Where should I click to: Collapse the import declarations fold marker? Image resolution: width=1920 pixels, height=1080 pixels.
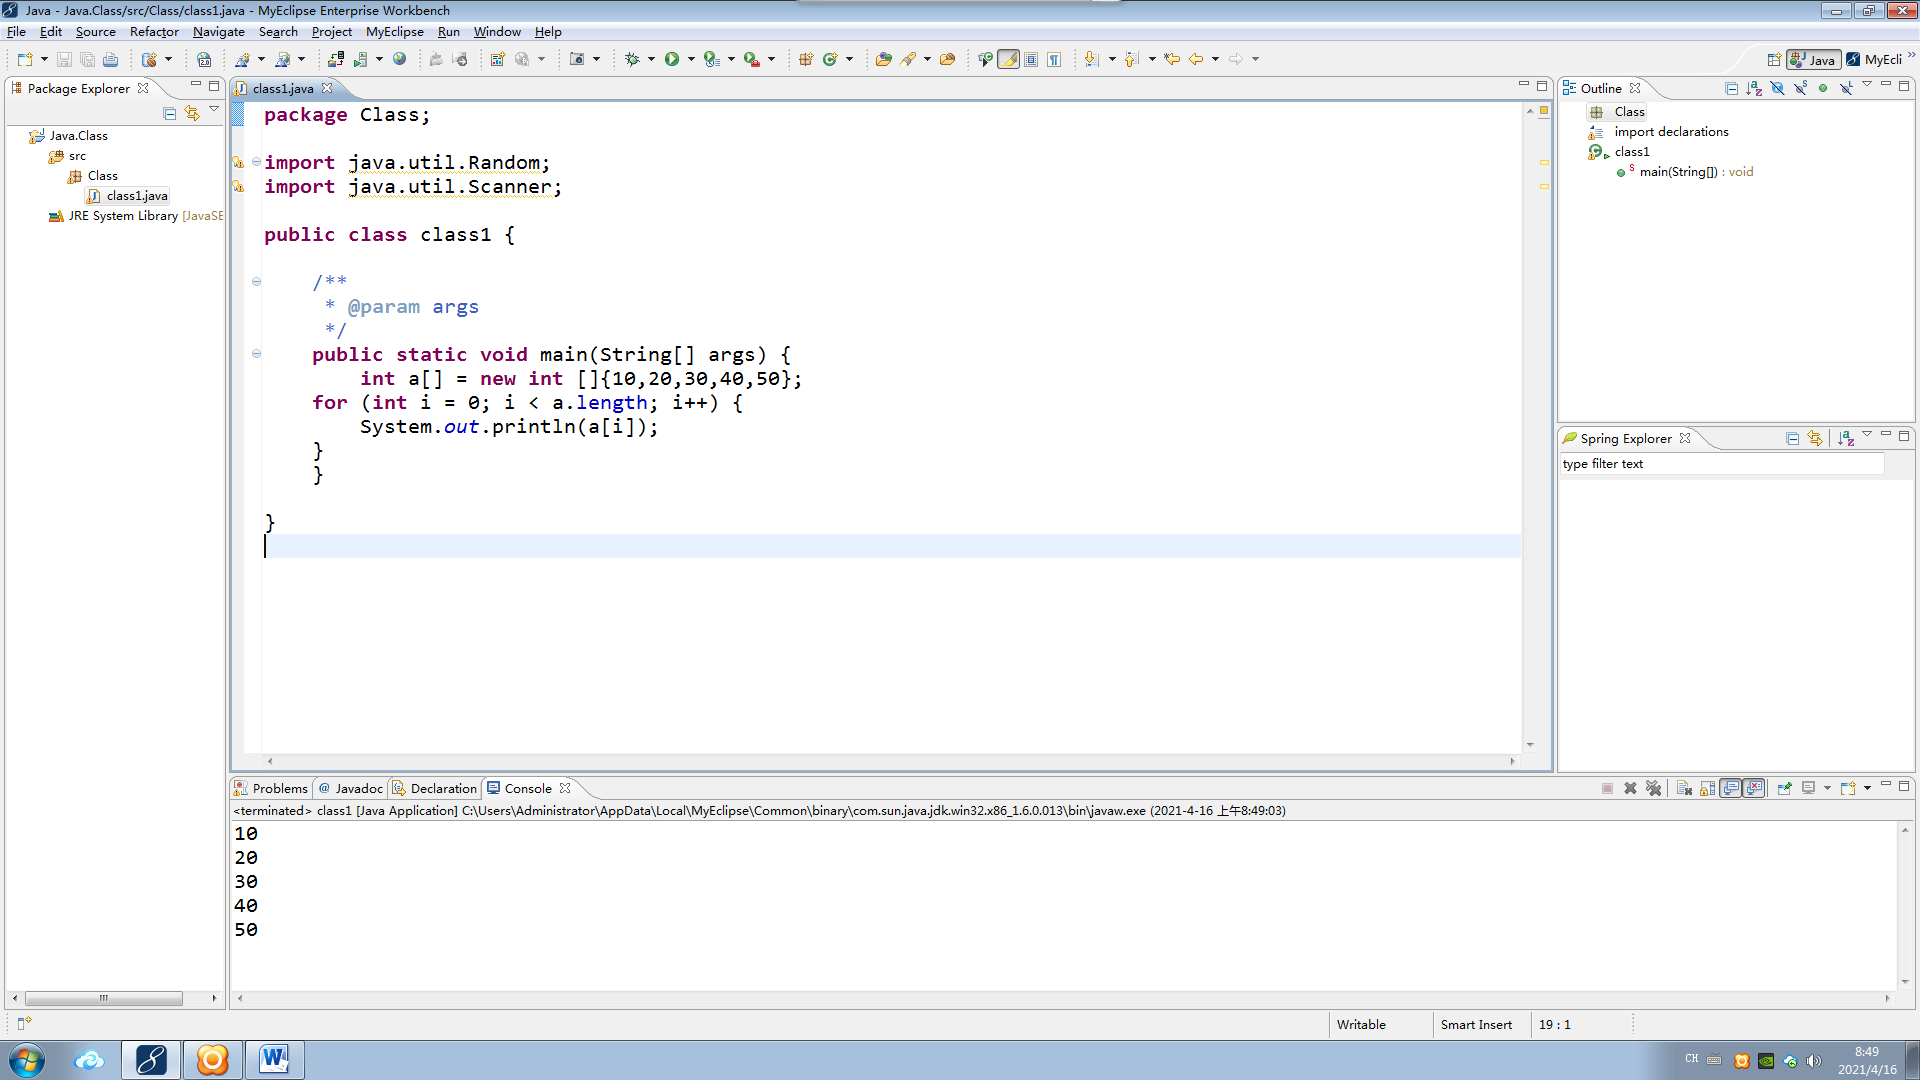tap(256, 162)
